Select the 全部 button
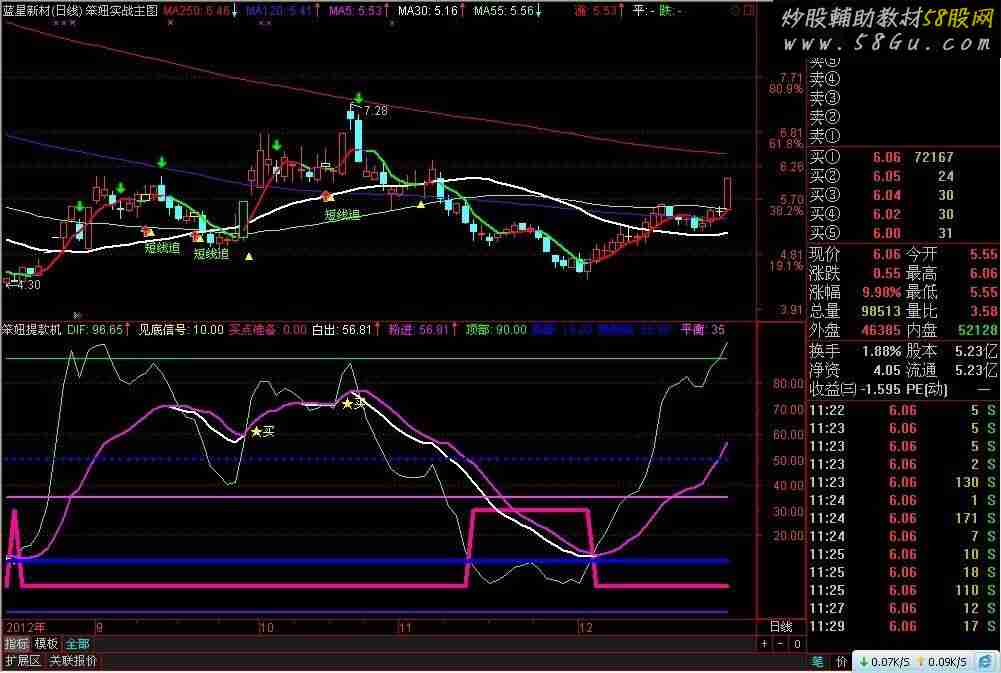The width and height of the screenshot is (1001, 673). [x=78, y=644]
